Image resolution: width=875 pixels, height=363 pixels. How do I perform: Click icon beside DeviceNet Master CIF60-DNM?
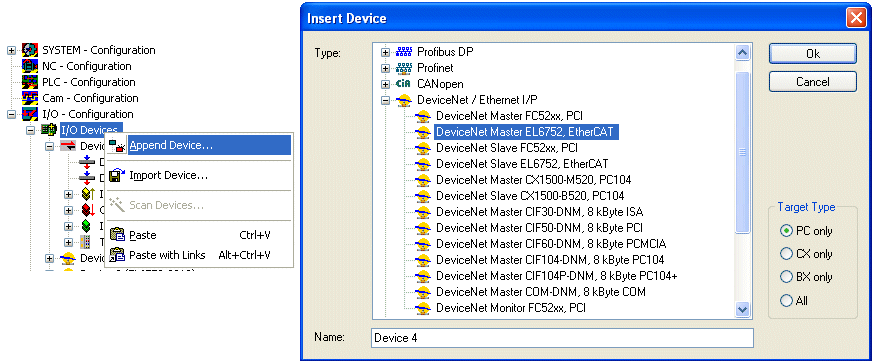pos(423,244)
